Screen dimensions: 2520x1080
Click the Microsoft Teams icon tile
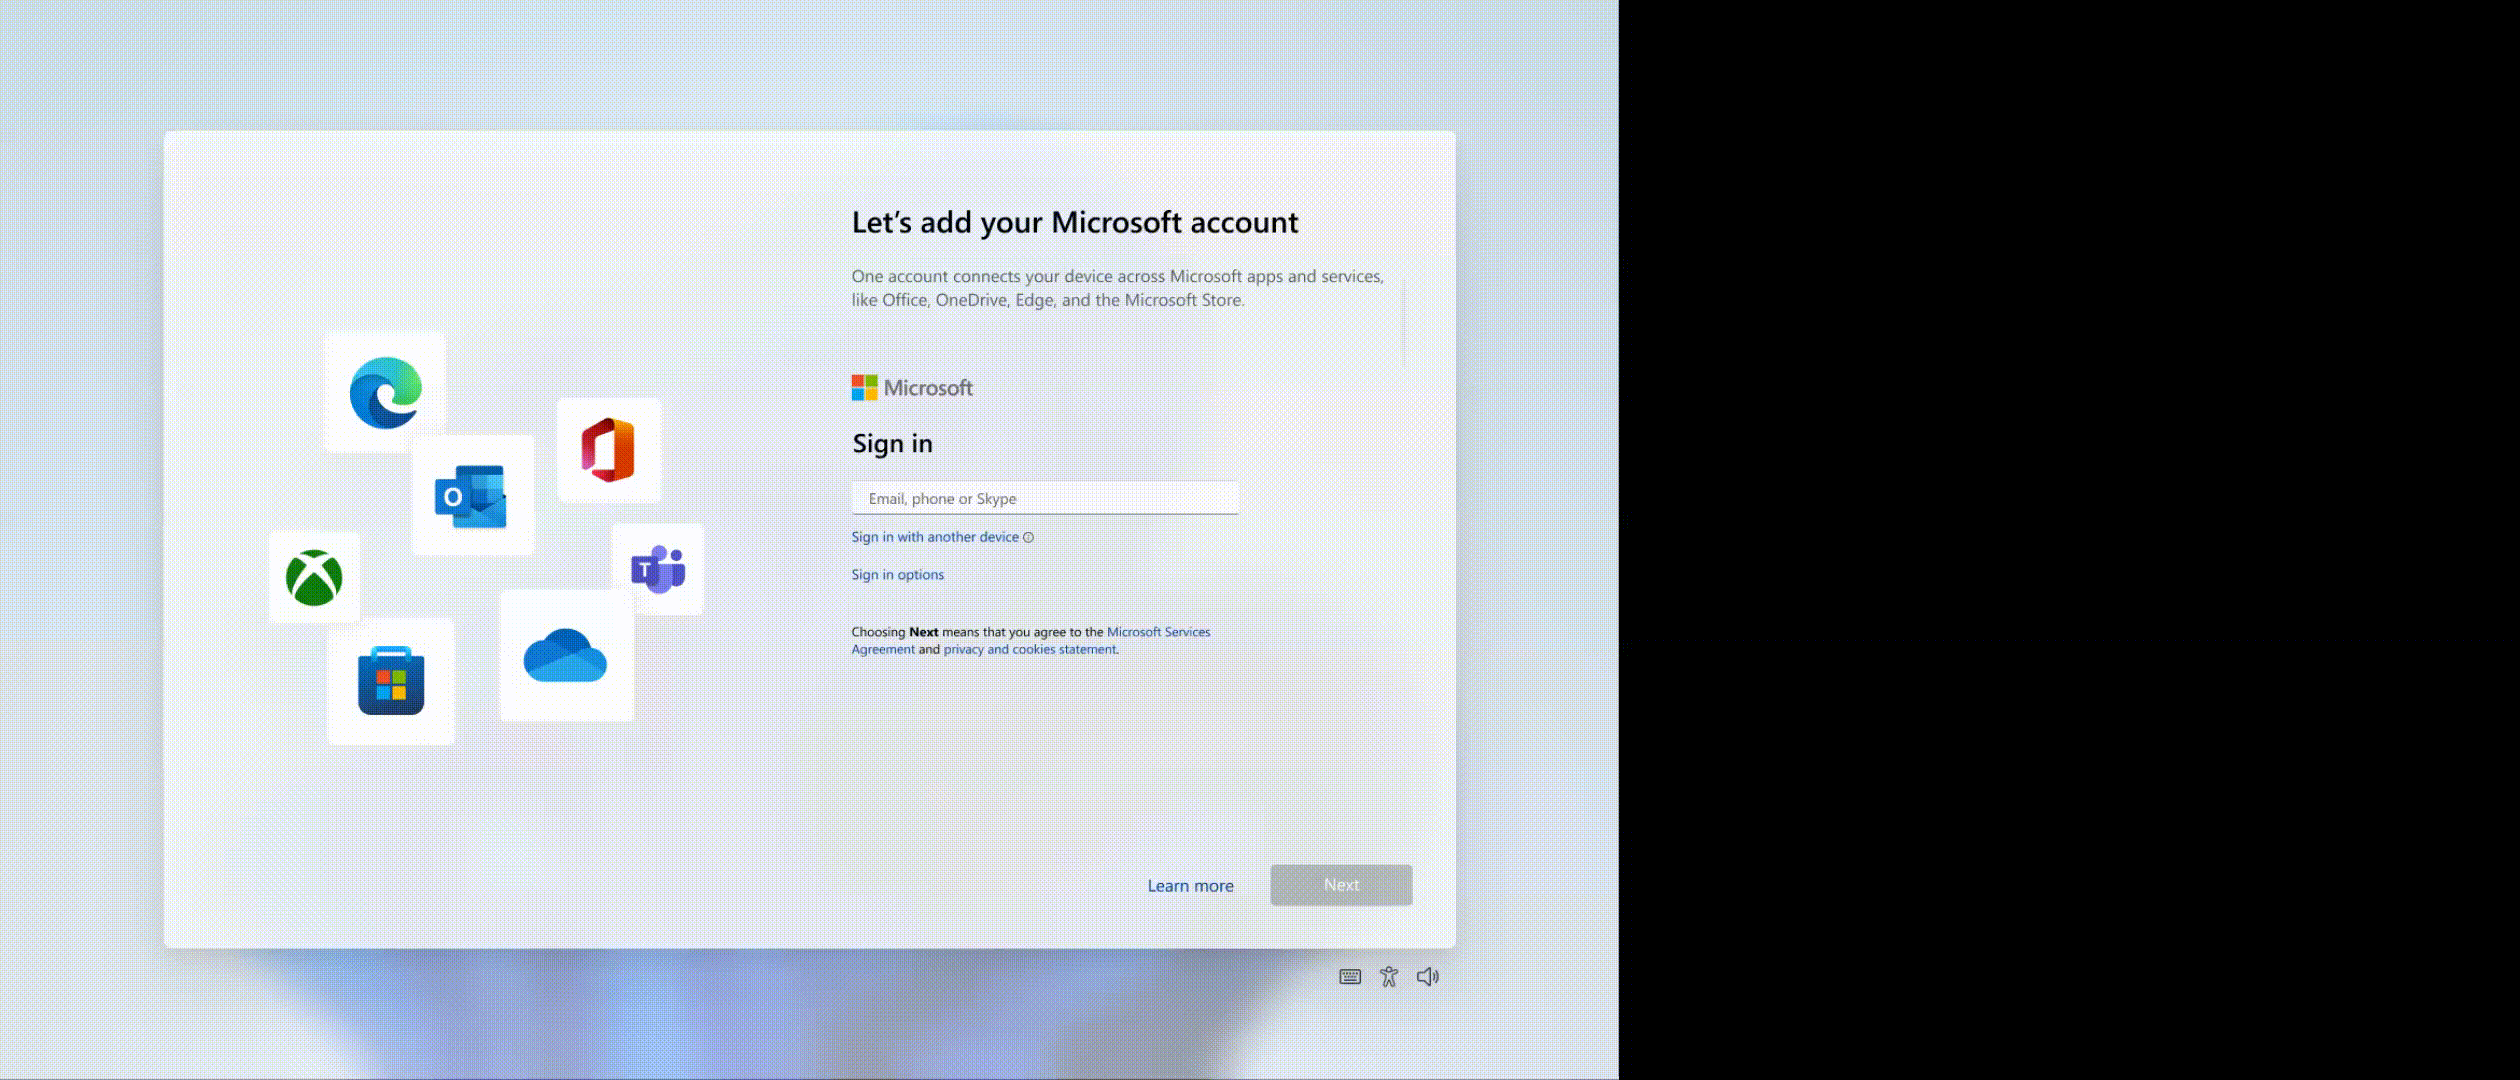[x=658, y=569]
